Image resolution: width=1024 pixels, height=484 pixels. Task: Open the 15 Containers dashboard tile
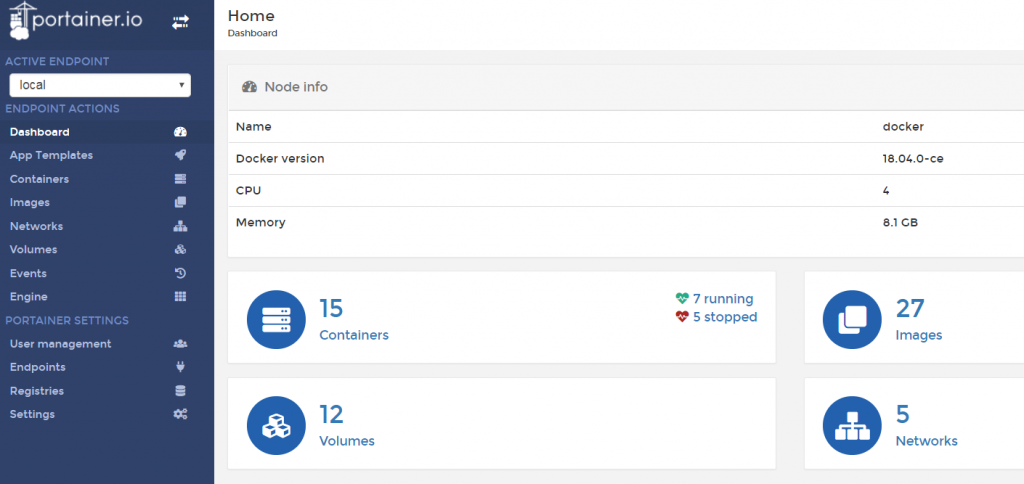point(502,317)
